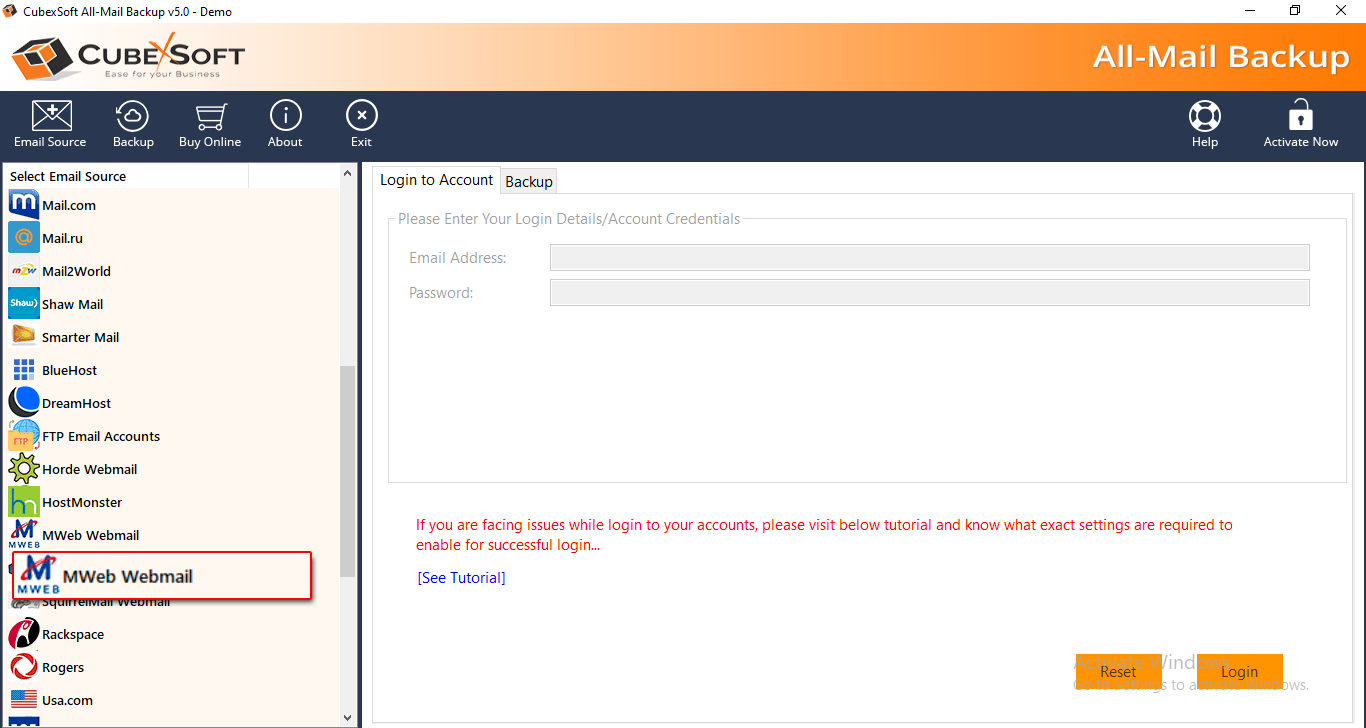Choose the DreamHost email source
Viewport: 1366px width, 728px height.
[x=76, y=403]
